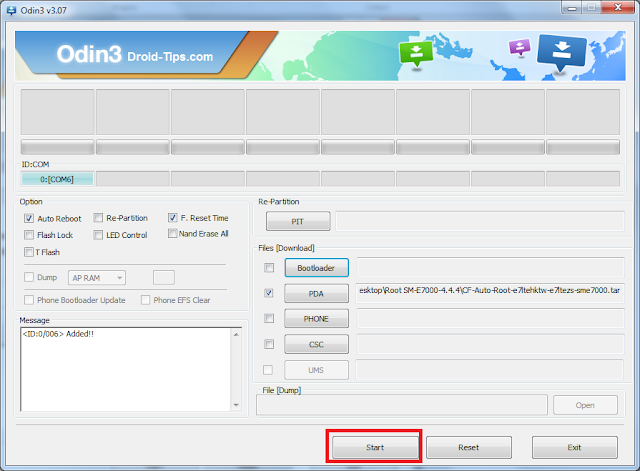Toggle the Auto Reboot checkbox
This screenshot has height=471, width=640.
pos(29,218)
